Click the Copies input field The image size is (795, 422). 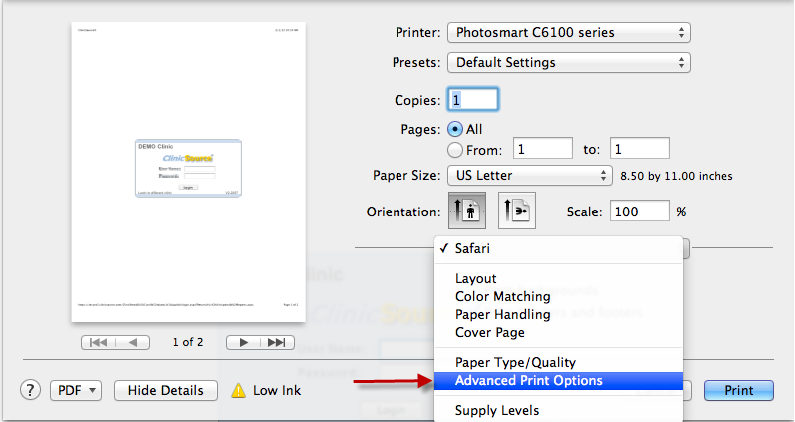(x=472, y=100)
